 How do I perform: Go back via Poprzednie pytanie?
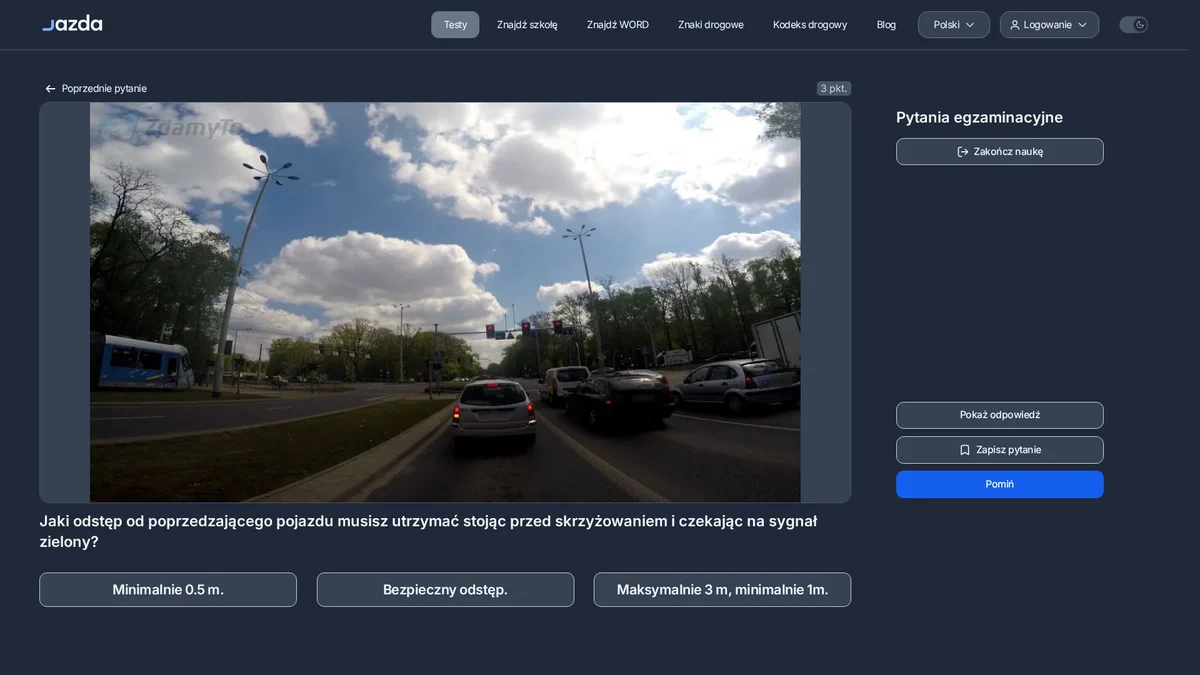[96, 89]
